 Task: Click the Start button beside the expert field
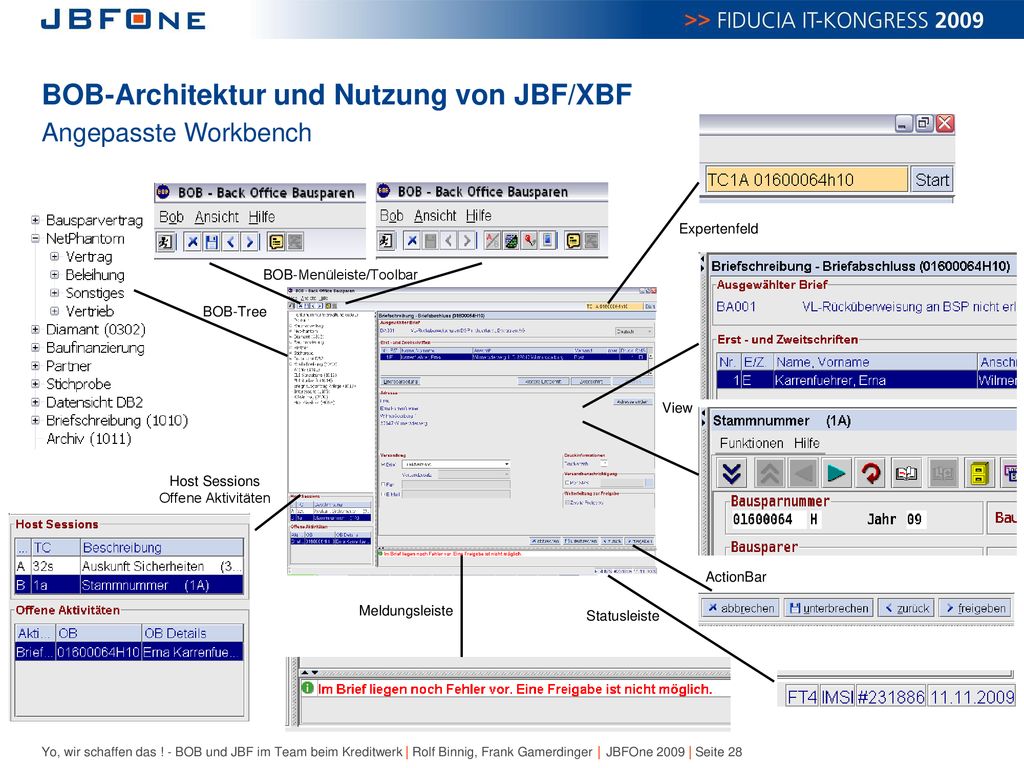(931, 180)
